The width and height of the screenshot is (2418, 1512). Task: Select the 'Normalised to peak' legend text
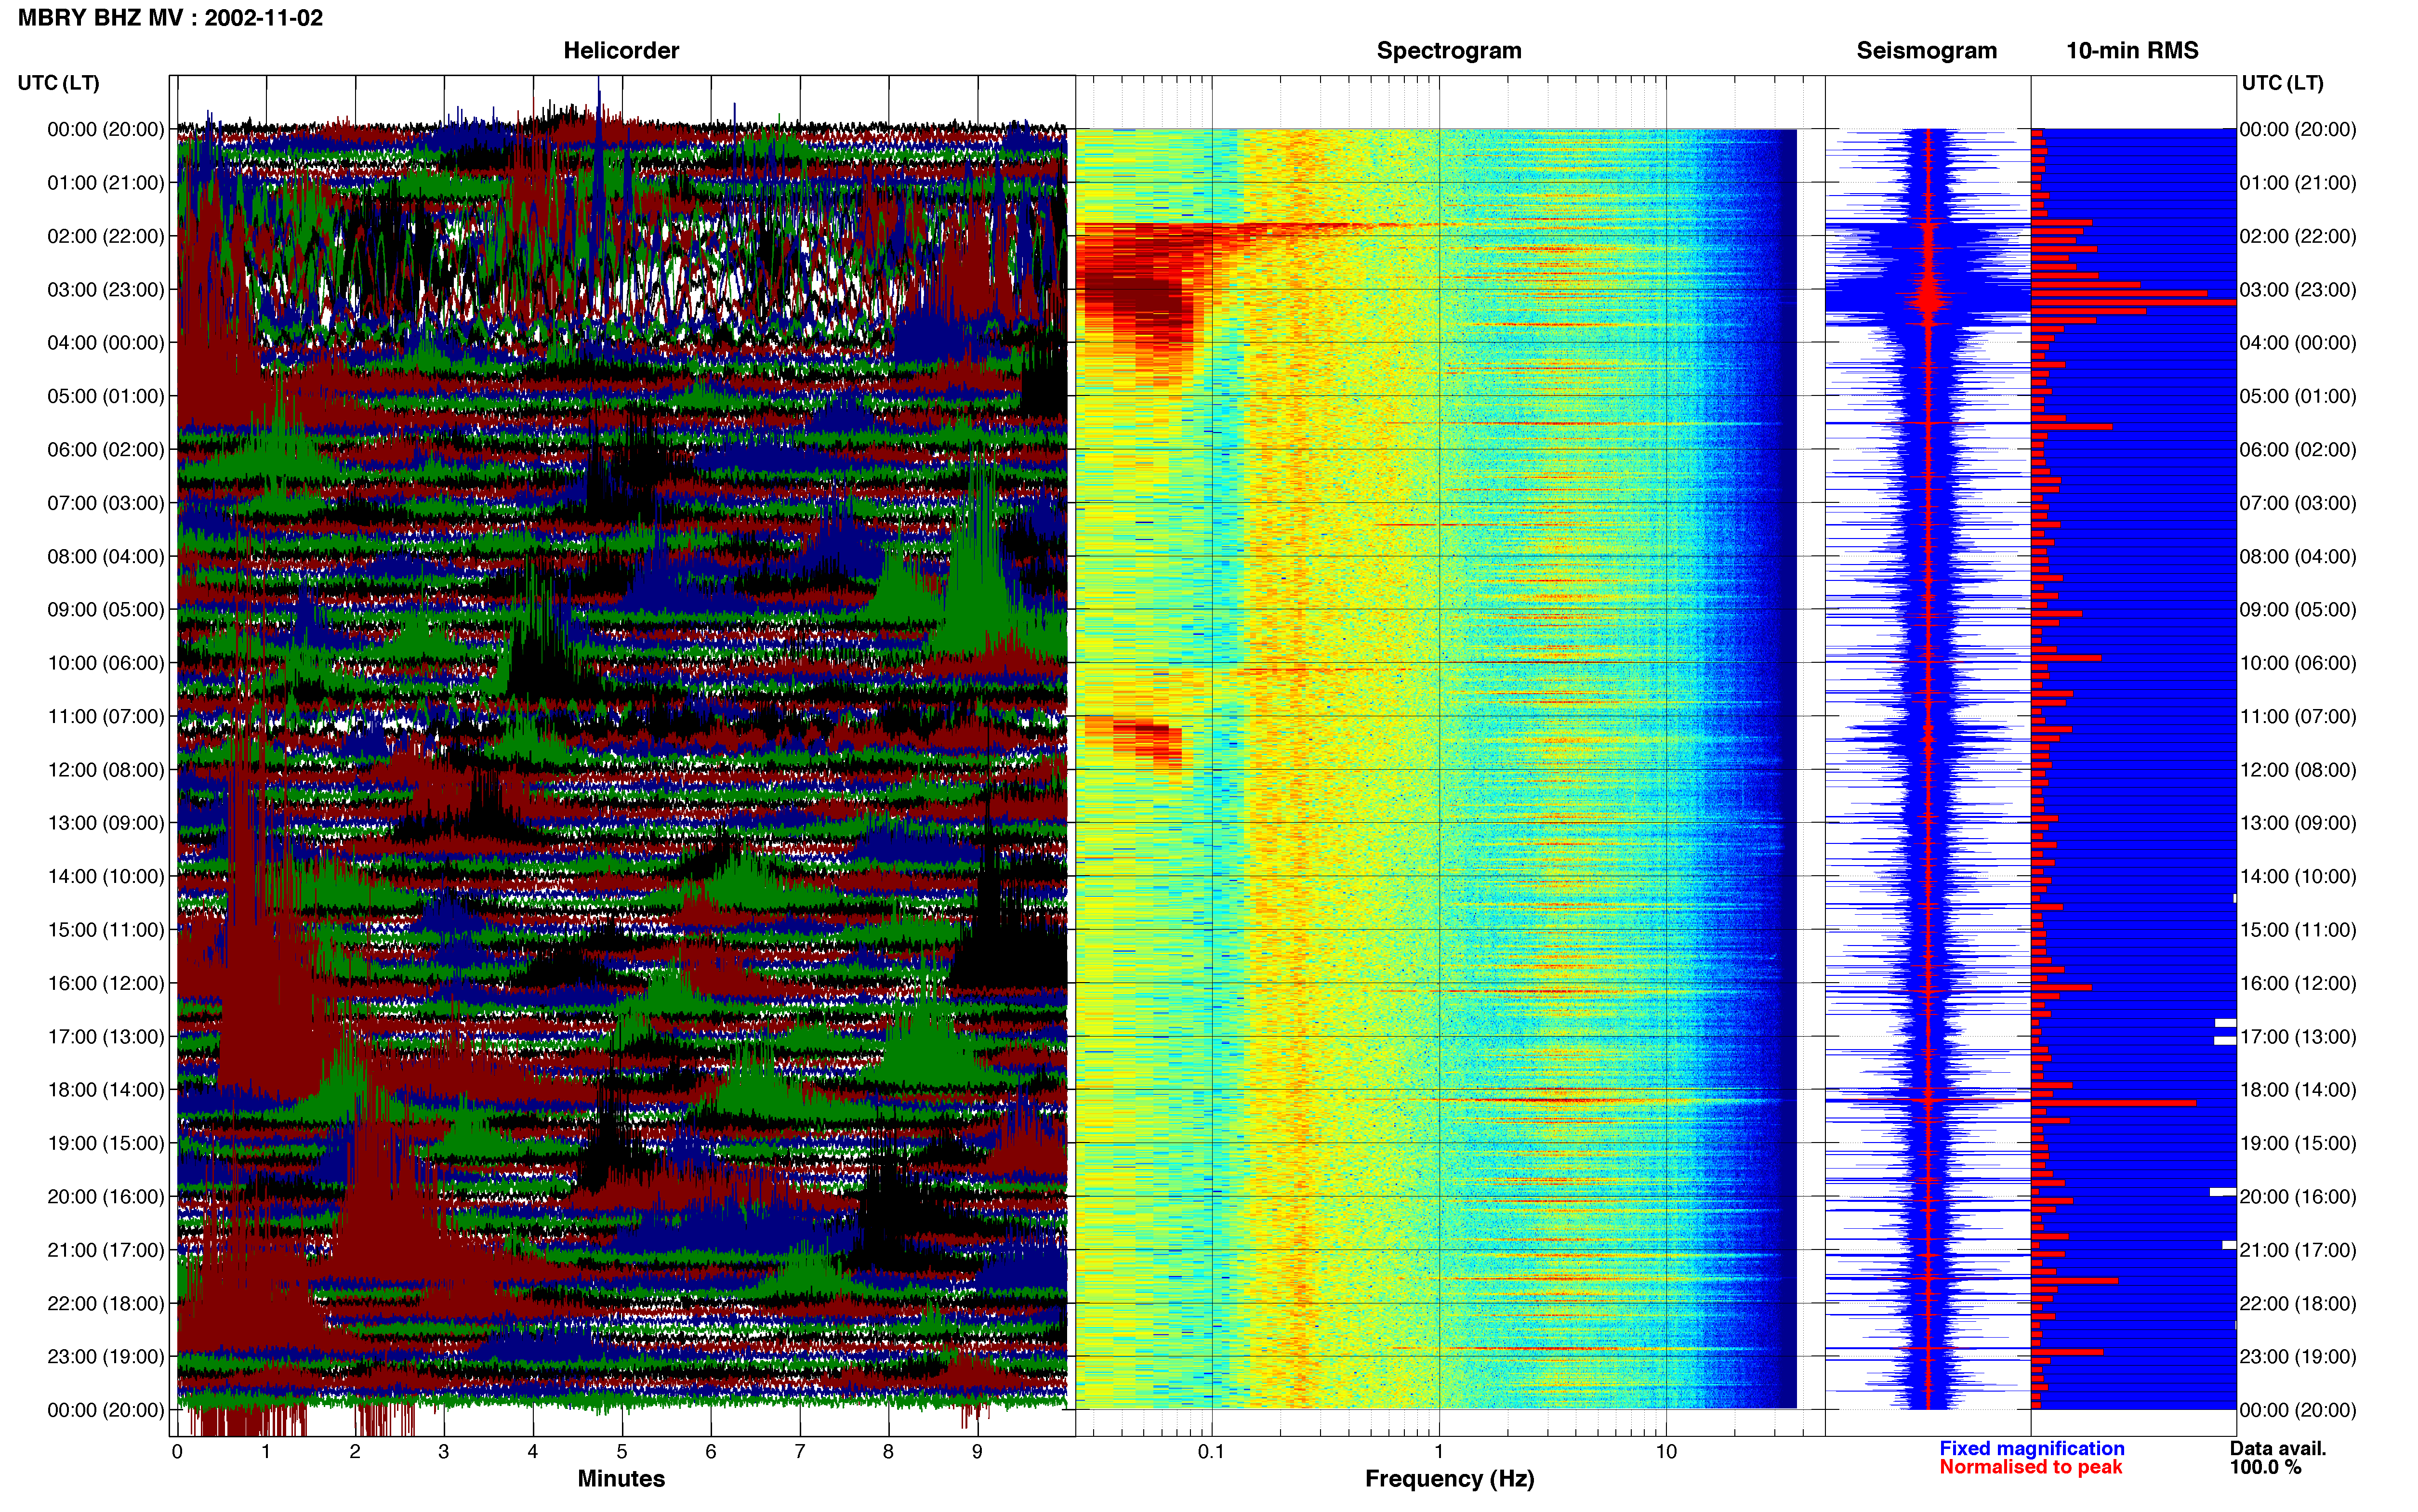2030,1467
